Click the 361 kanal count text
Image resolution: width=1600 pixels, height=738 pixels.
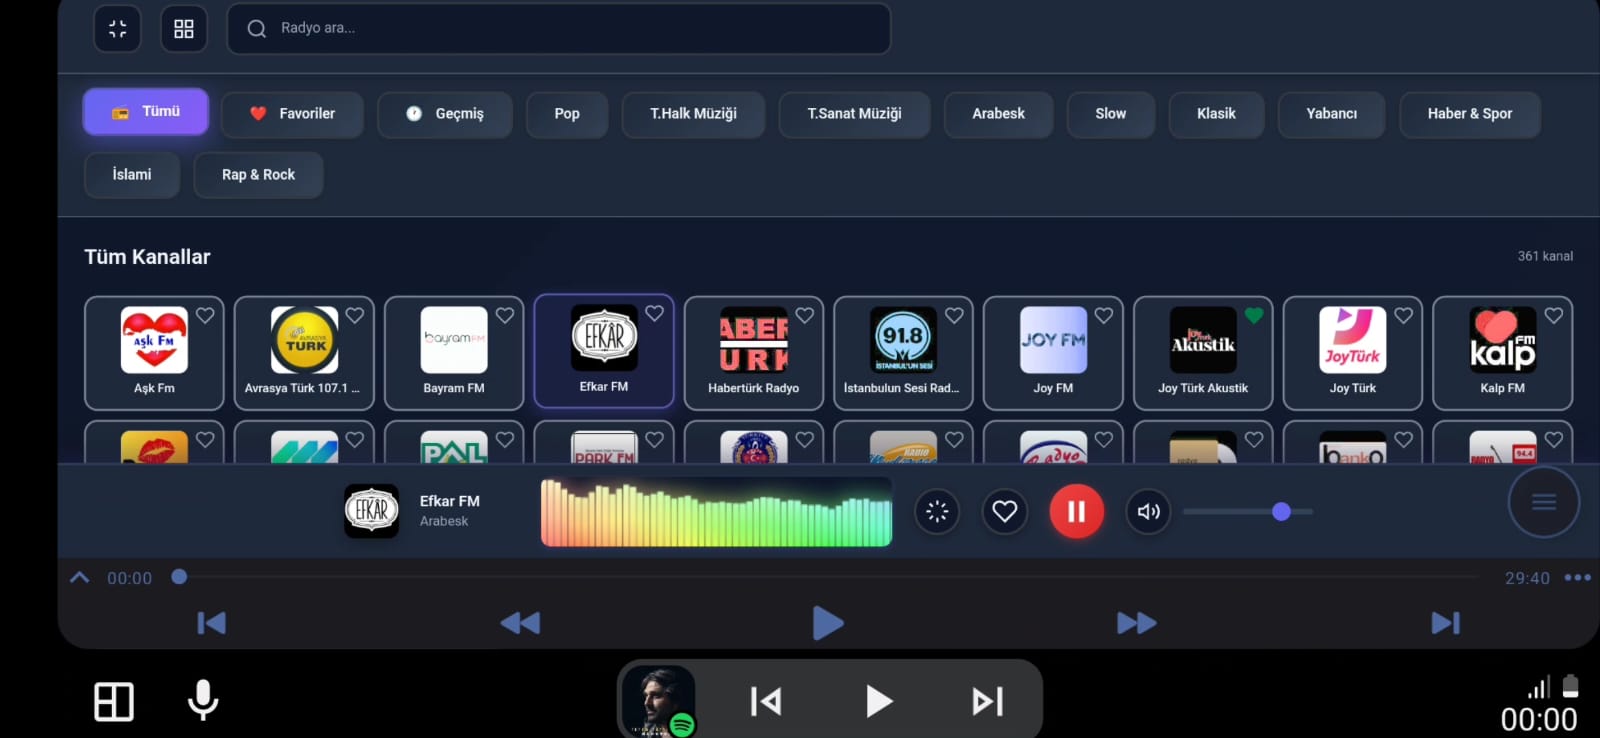click(1545, 256)
